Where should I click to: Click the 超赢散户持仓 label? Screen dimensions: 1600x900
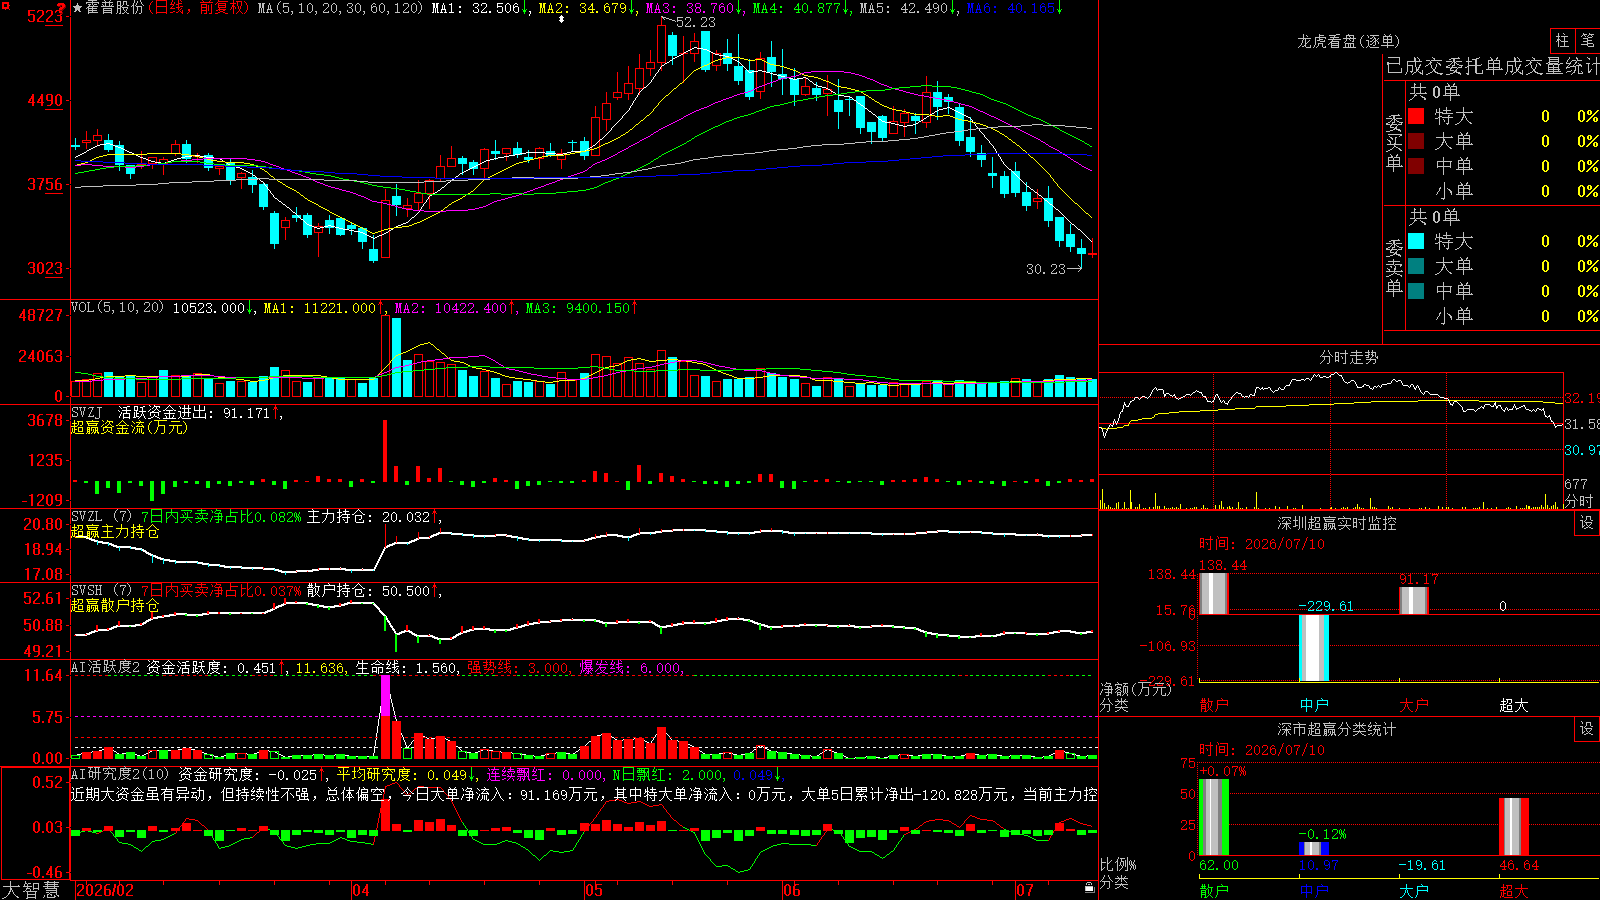[115, 605]
